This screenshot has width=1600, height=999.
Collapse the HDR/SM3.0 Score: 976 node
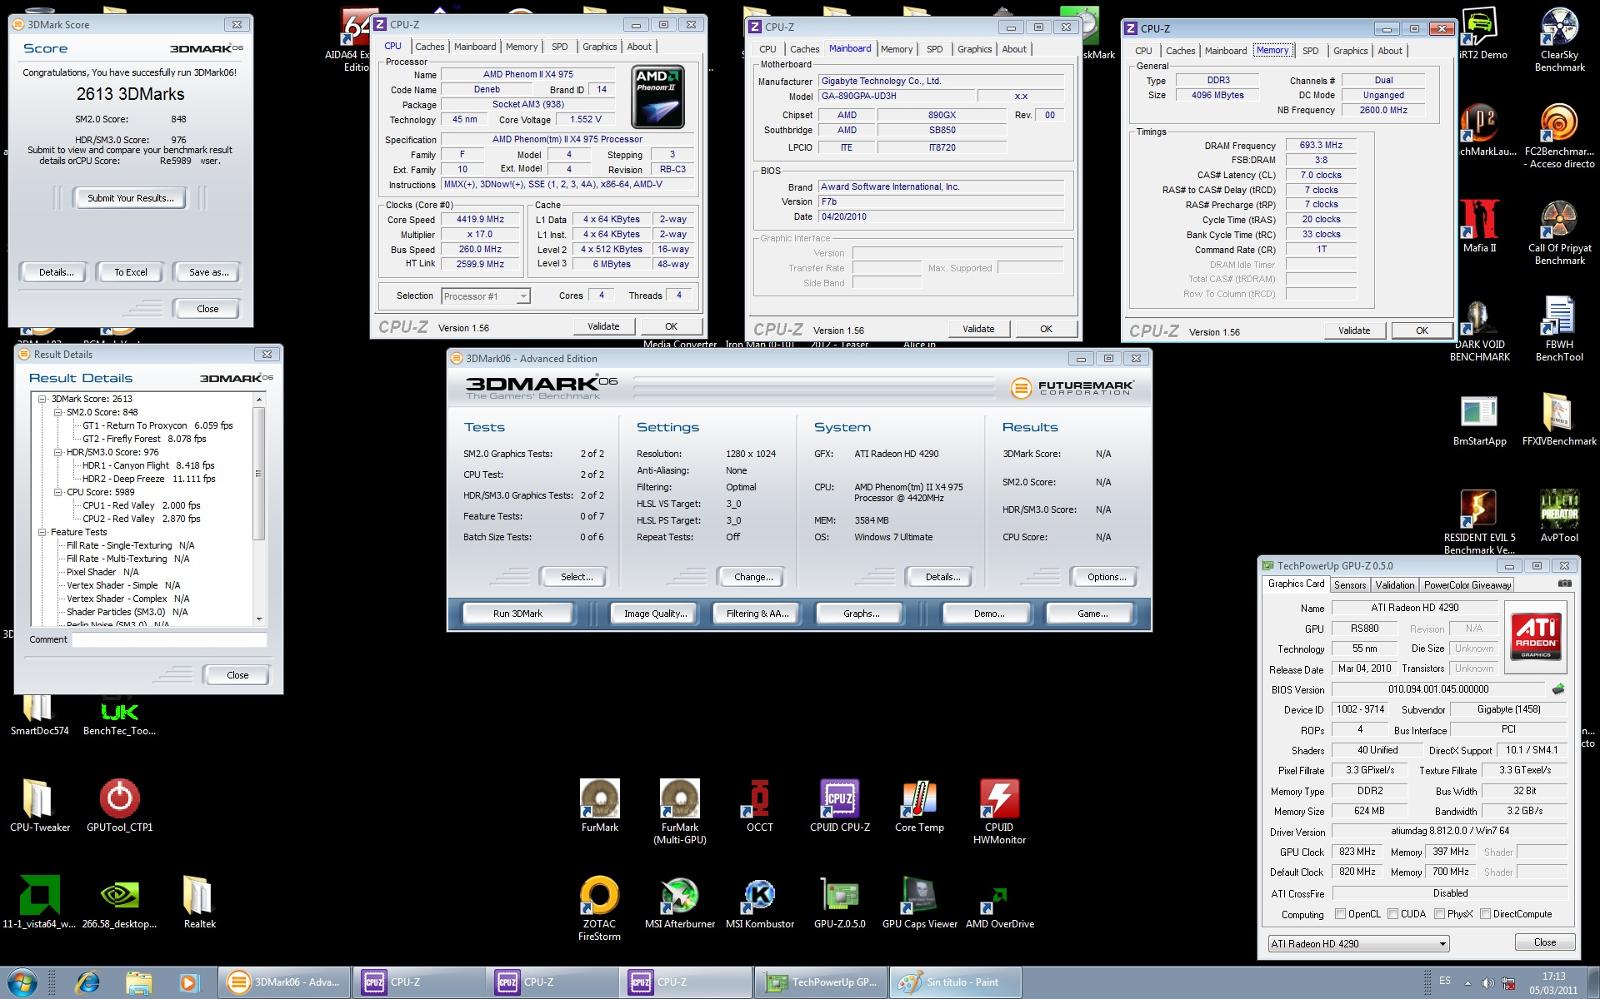point(58,452)
